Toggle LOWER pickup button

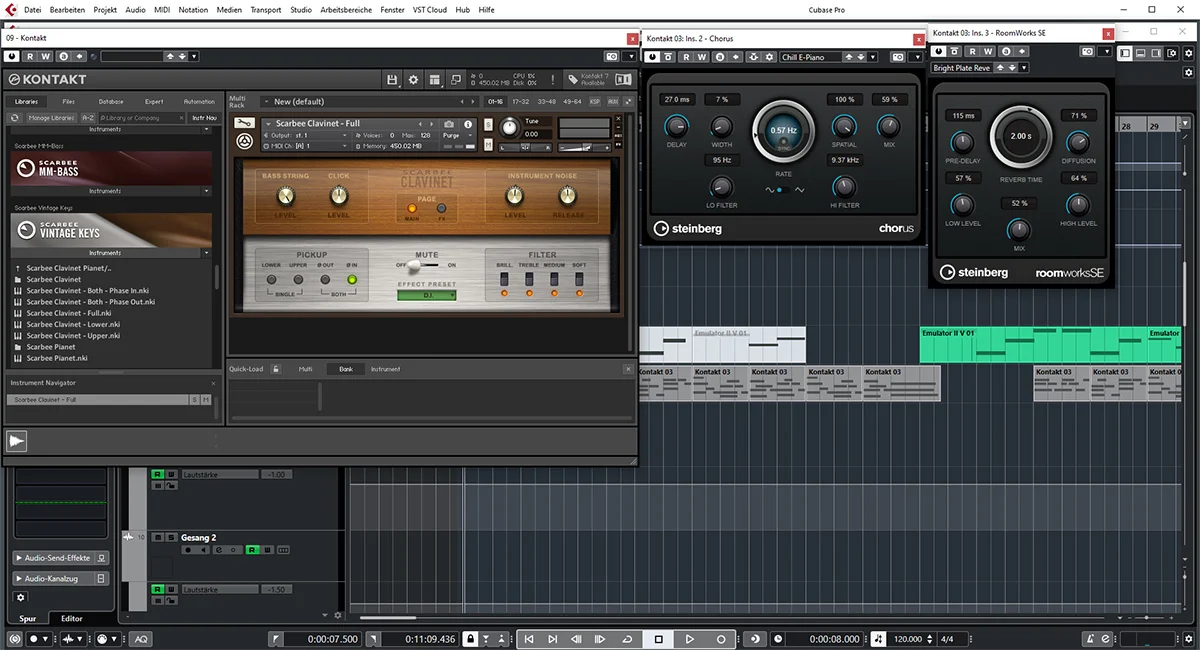click(271, 280)
